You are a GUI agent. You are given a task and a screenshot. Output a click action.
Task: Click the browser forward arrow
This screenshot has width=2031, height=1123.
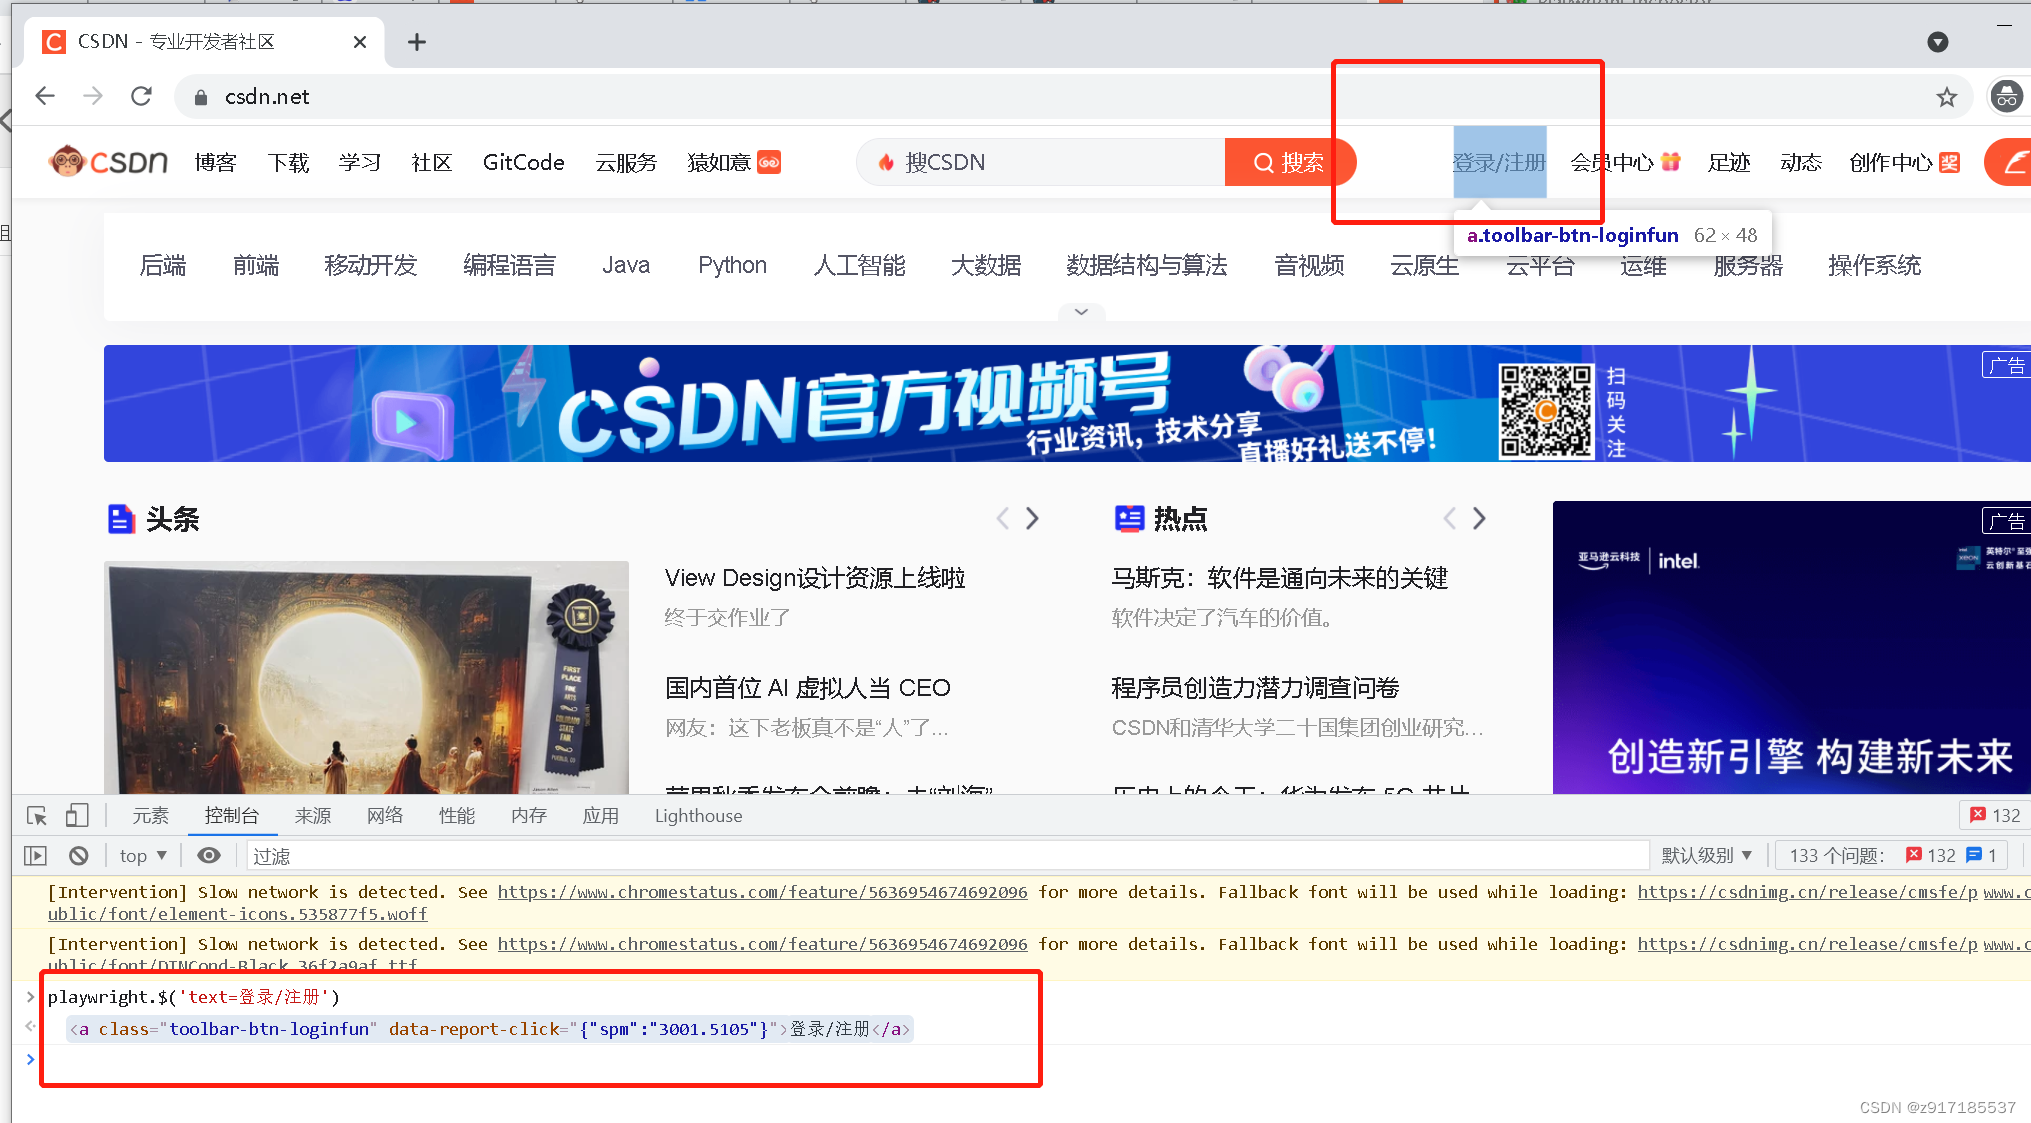pos(93,96)
